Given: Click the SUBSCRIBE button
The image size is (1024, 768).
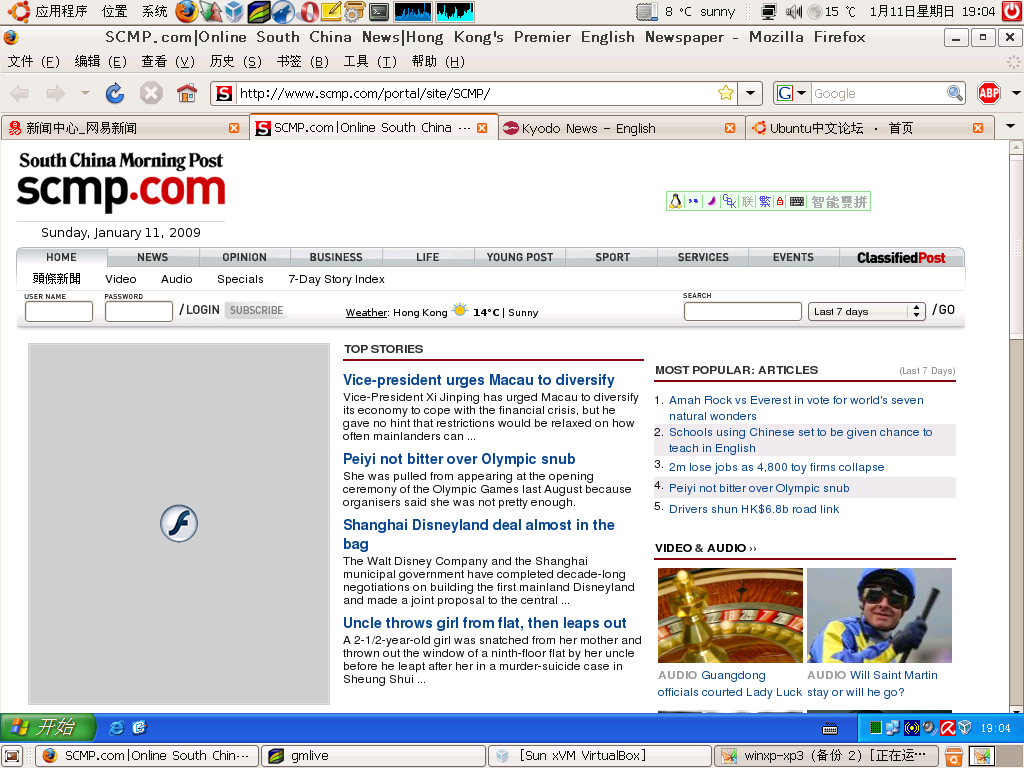Looking at the screenshot, I should click(256, 310).
